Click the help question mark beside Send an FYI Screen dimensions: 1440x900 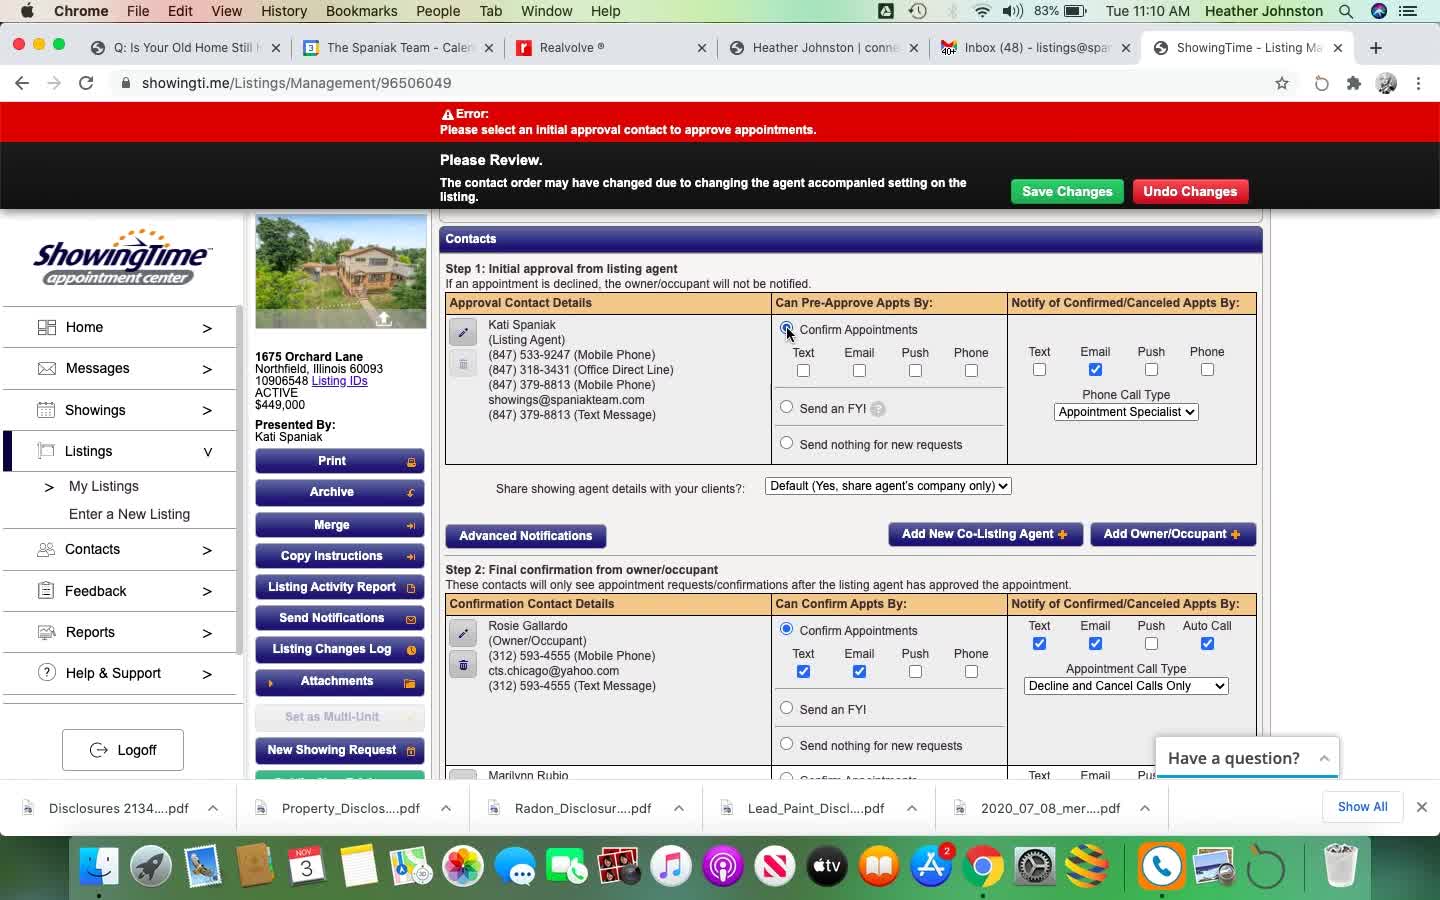pos(877,409)
